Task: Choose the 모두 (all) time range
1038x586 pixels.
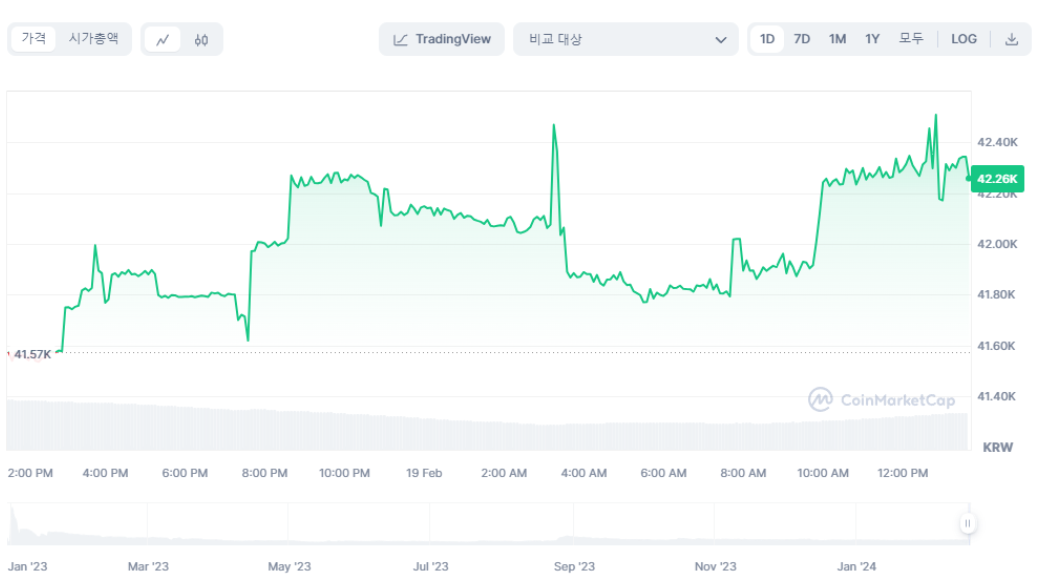Action: pyautogui.click(x=911, y=39)
